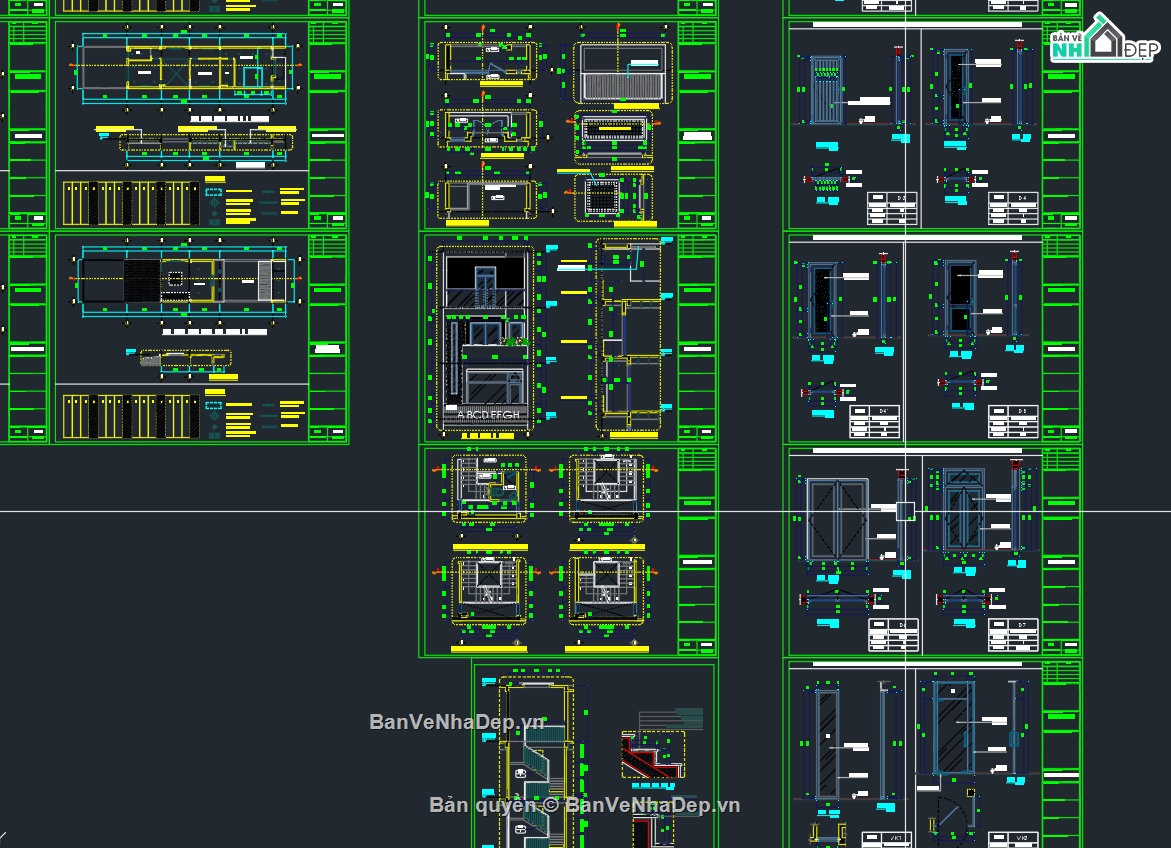Click the D5 door label table
The height and width of the screenshot is (848, 1171).
click(1013, 422)
